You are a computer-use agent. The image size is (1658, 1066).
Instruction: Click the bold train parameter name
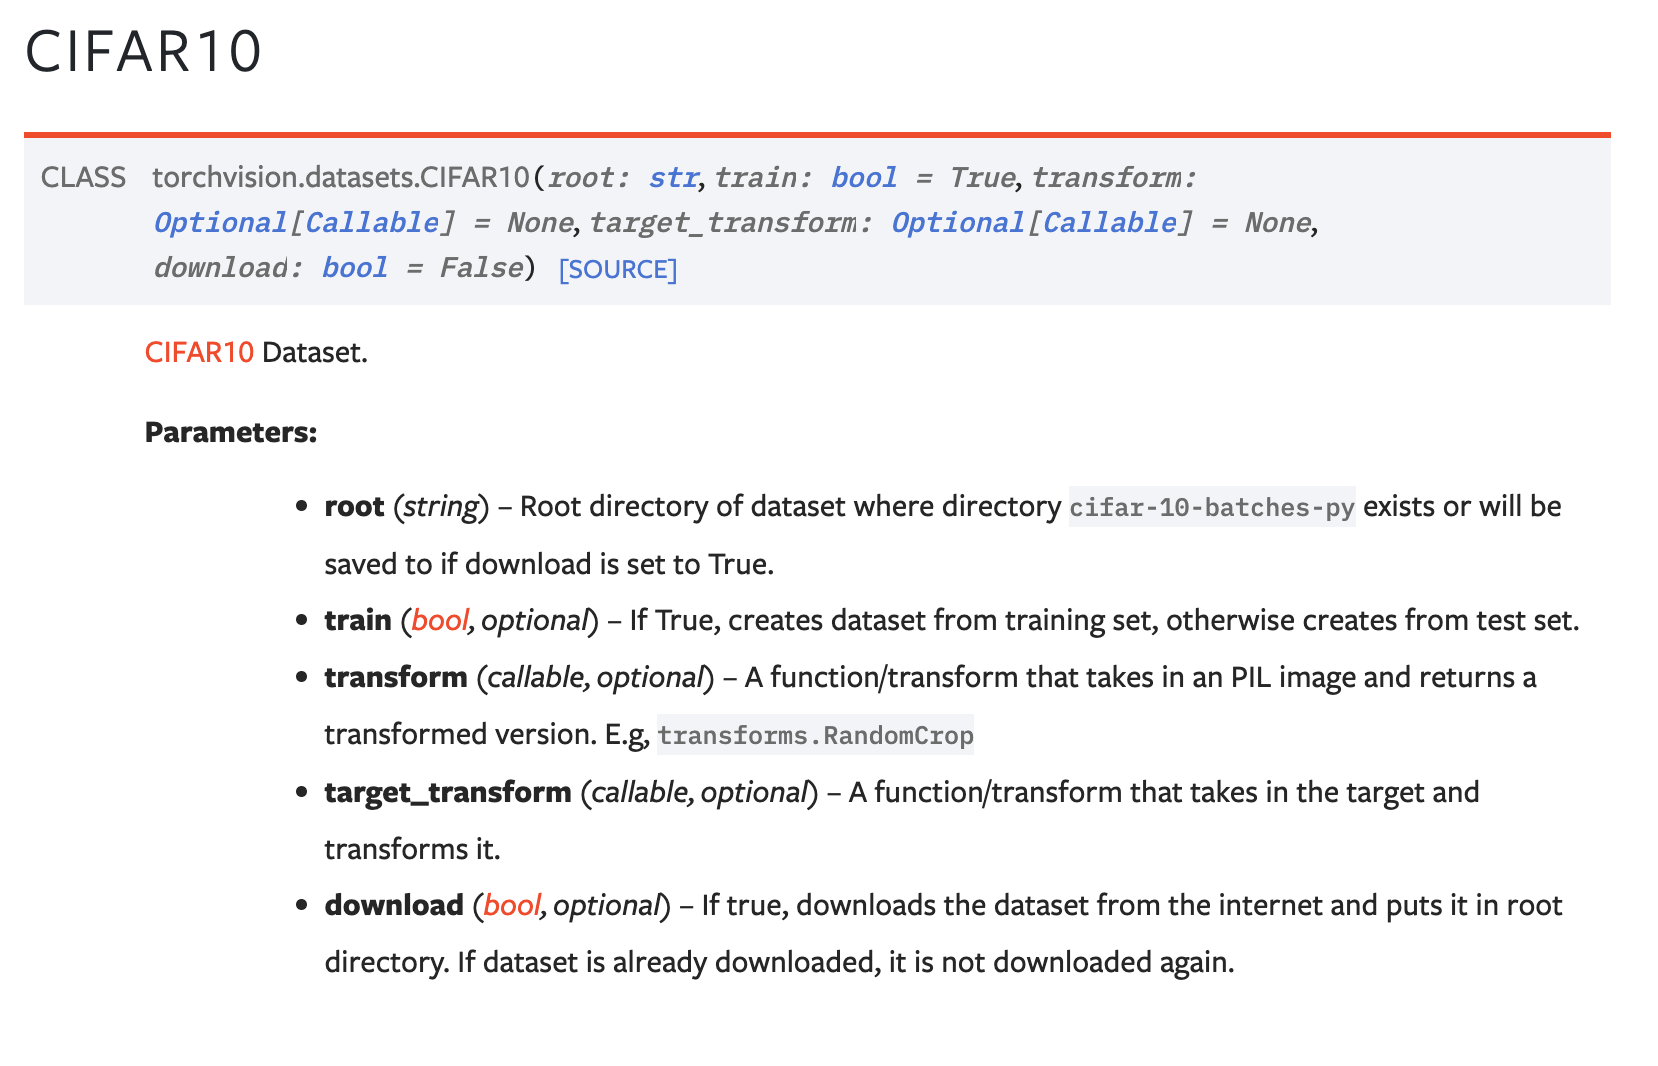pyautogui.click(x=357, y=620)
